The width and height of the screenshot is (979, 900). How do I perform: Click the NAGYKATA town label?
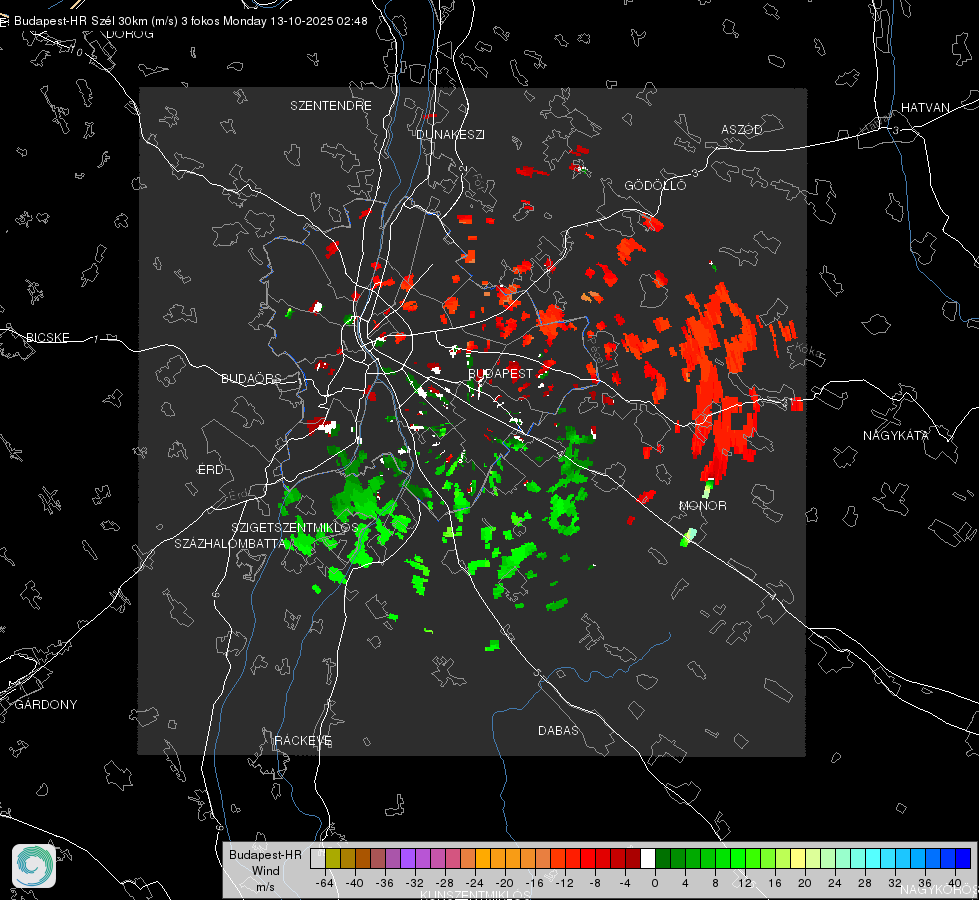pos(896,435)
